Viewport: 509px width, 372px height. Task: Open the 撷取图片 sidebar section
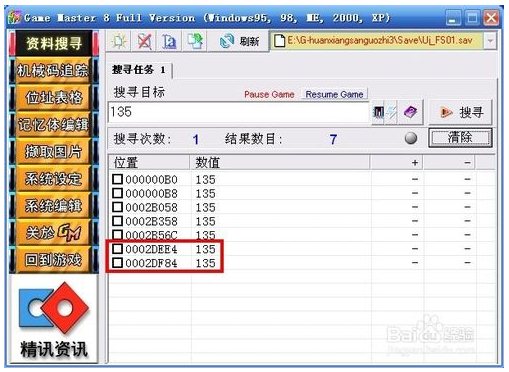[x=54, y=152]
